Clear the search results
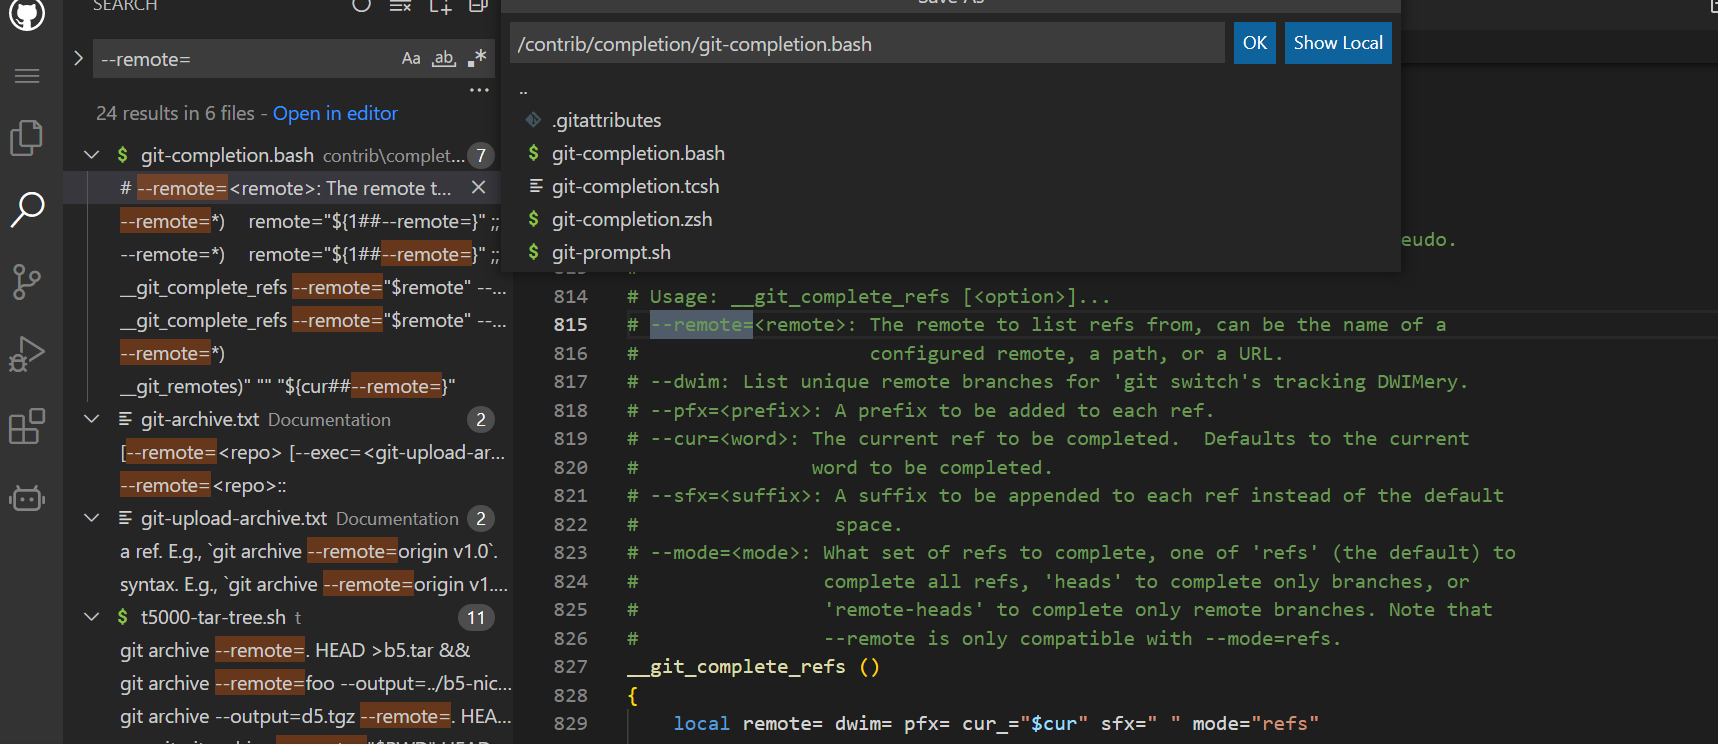Screen dimensions: 1718x744 (401, 5)
